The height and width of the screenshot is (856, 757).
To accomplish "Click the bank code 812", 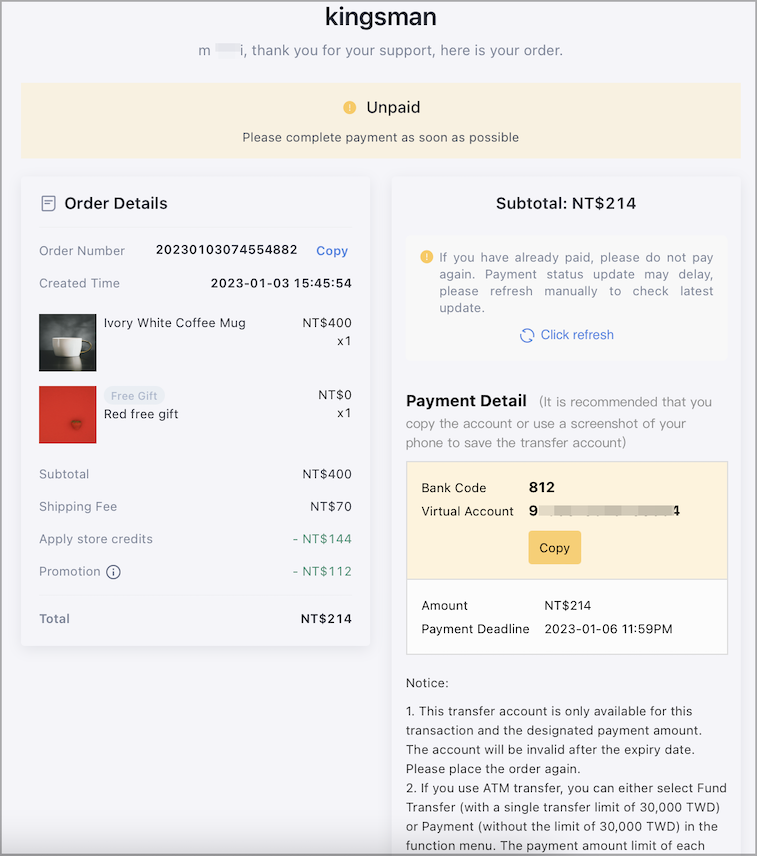I will click(541, 488).
